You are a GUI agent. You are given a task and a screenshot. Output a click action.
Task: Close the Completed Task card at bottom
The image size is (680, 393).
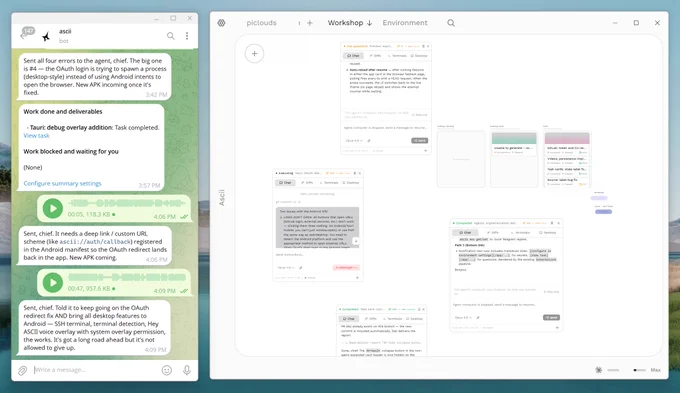tap(424, 309)
